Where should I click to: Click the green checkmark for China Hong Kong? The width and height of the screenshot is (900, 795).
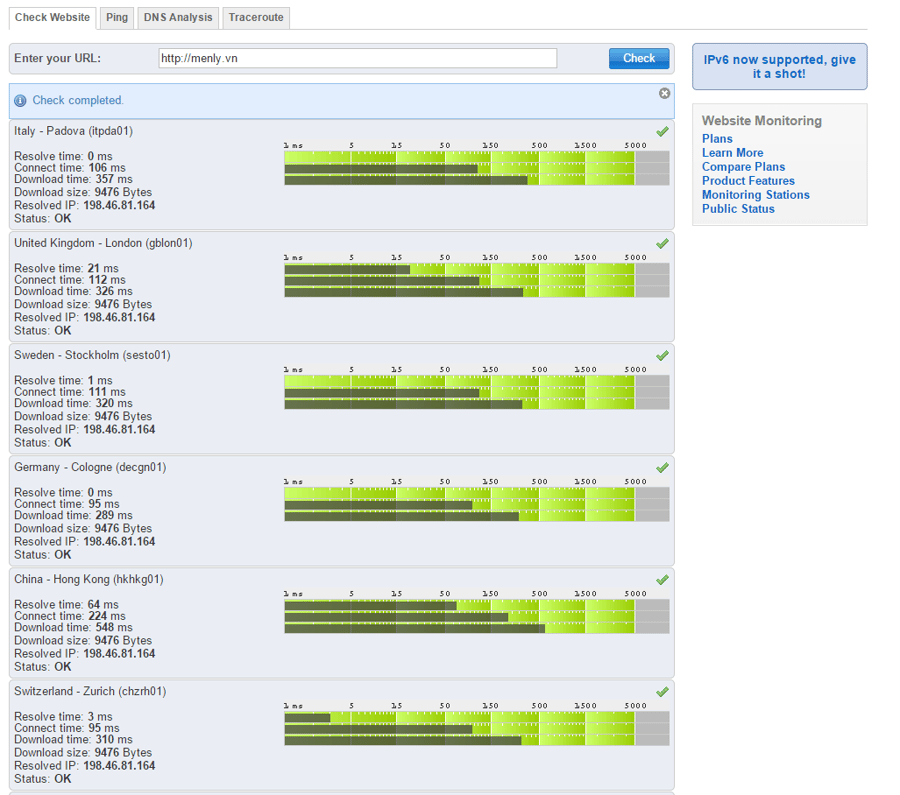pos(662,579)
